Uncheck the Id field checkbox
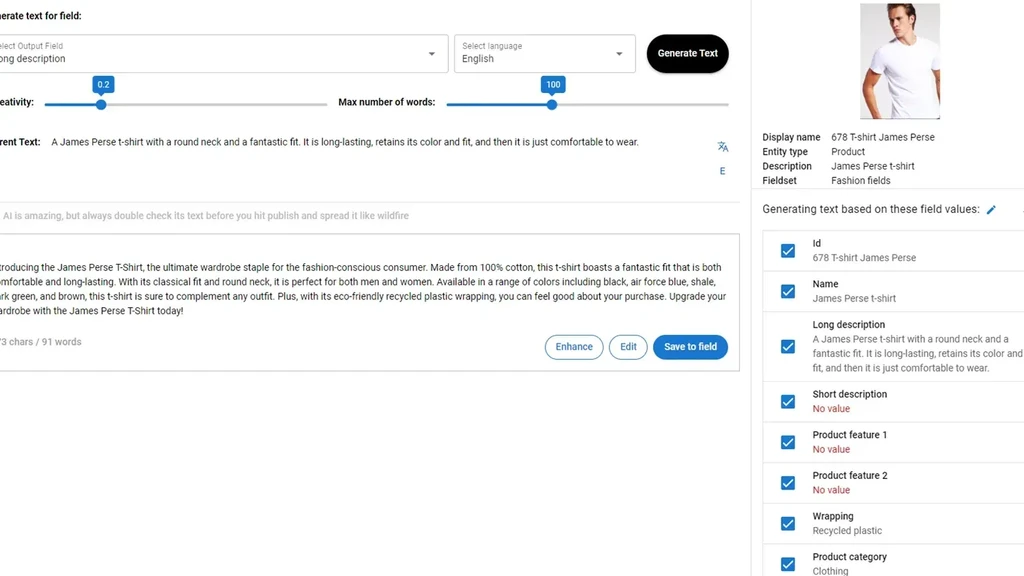1024x576 pixels. (x=788, y=251)
